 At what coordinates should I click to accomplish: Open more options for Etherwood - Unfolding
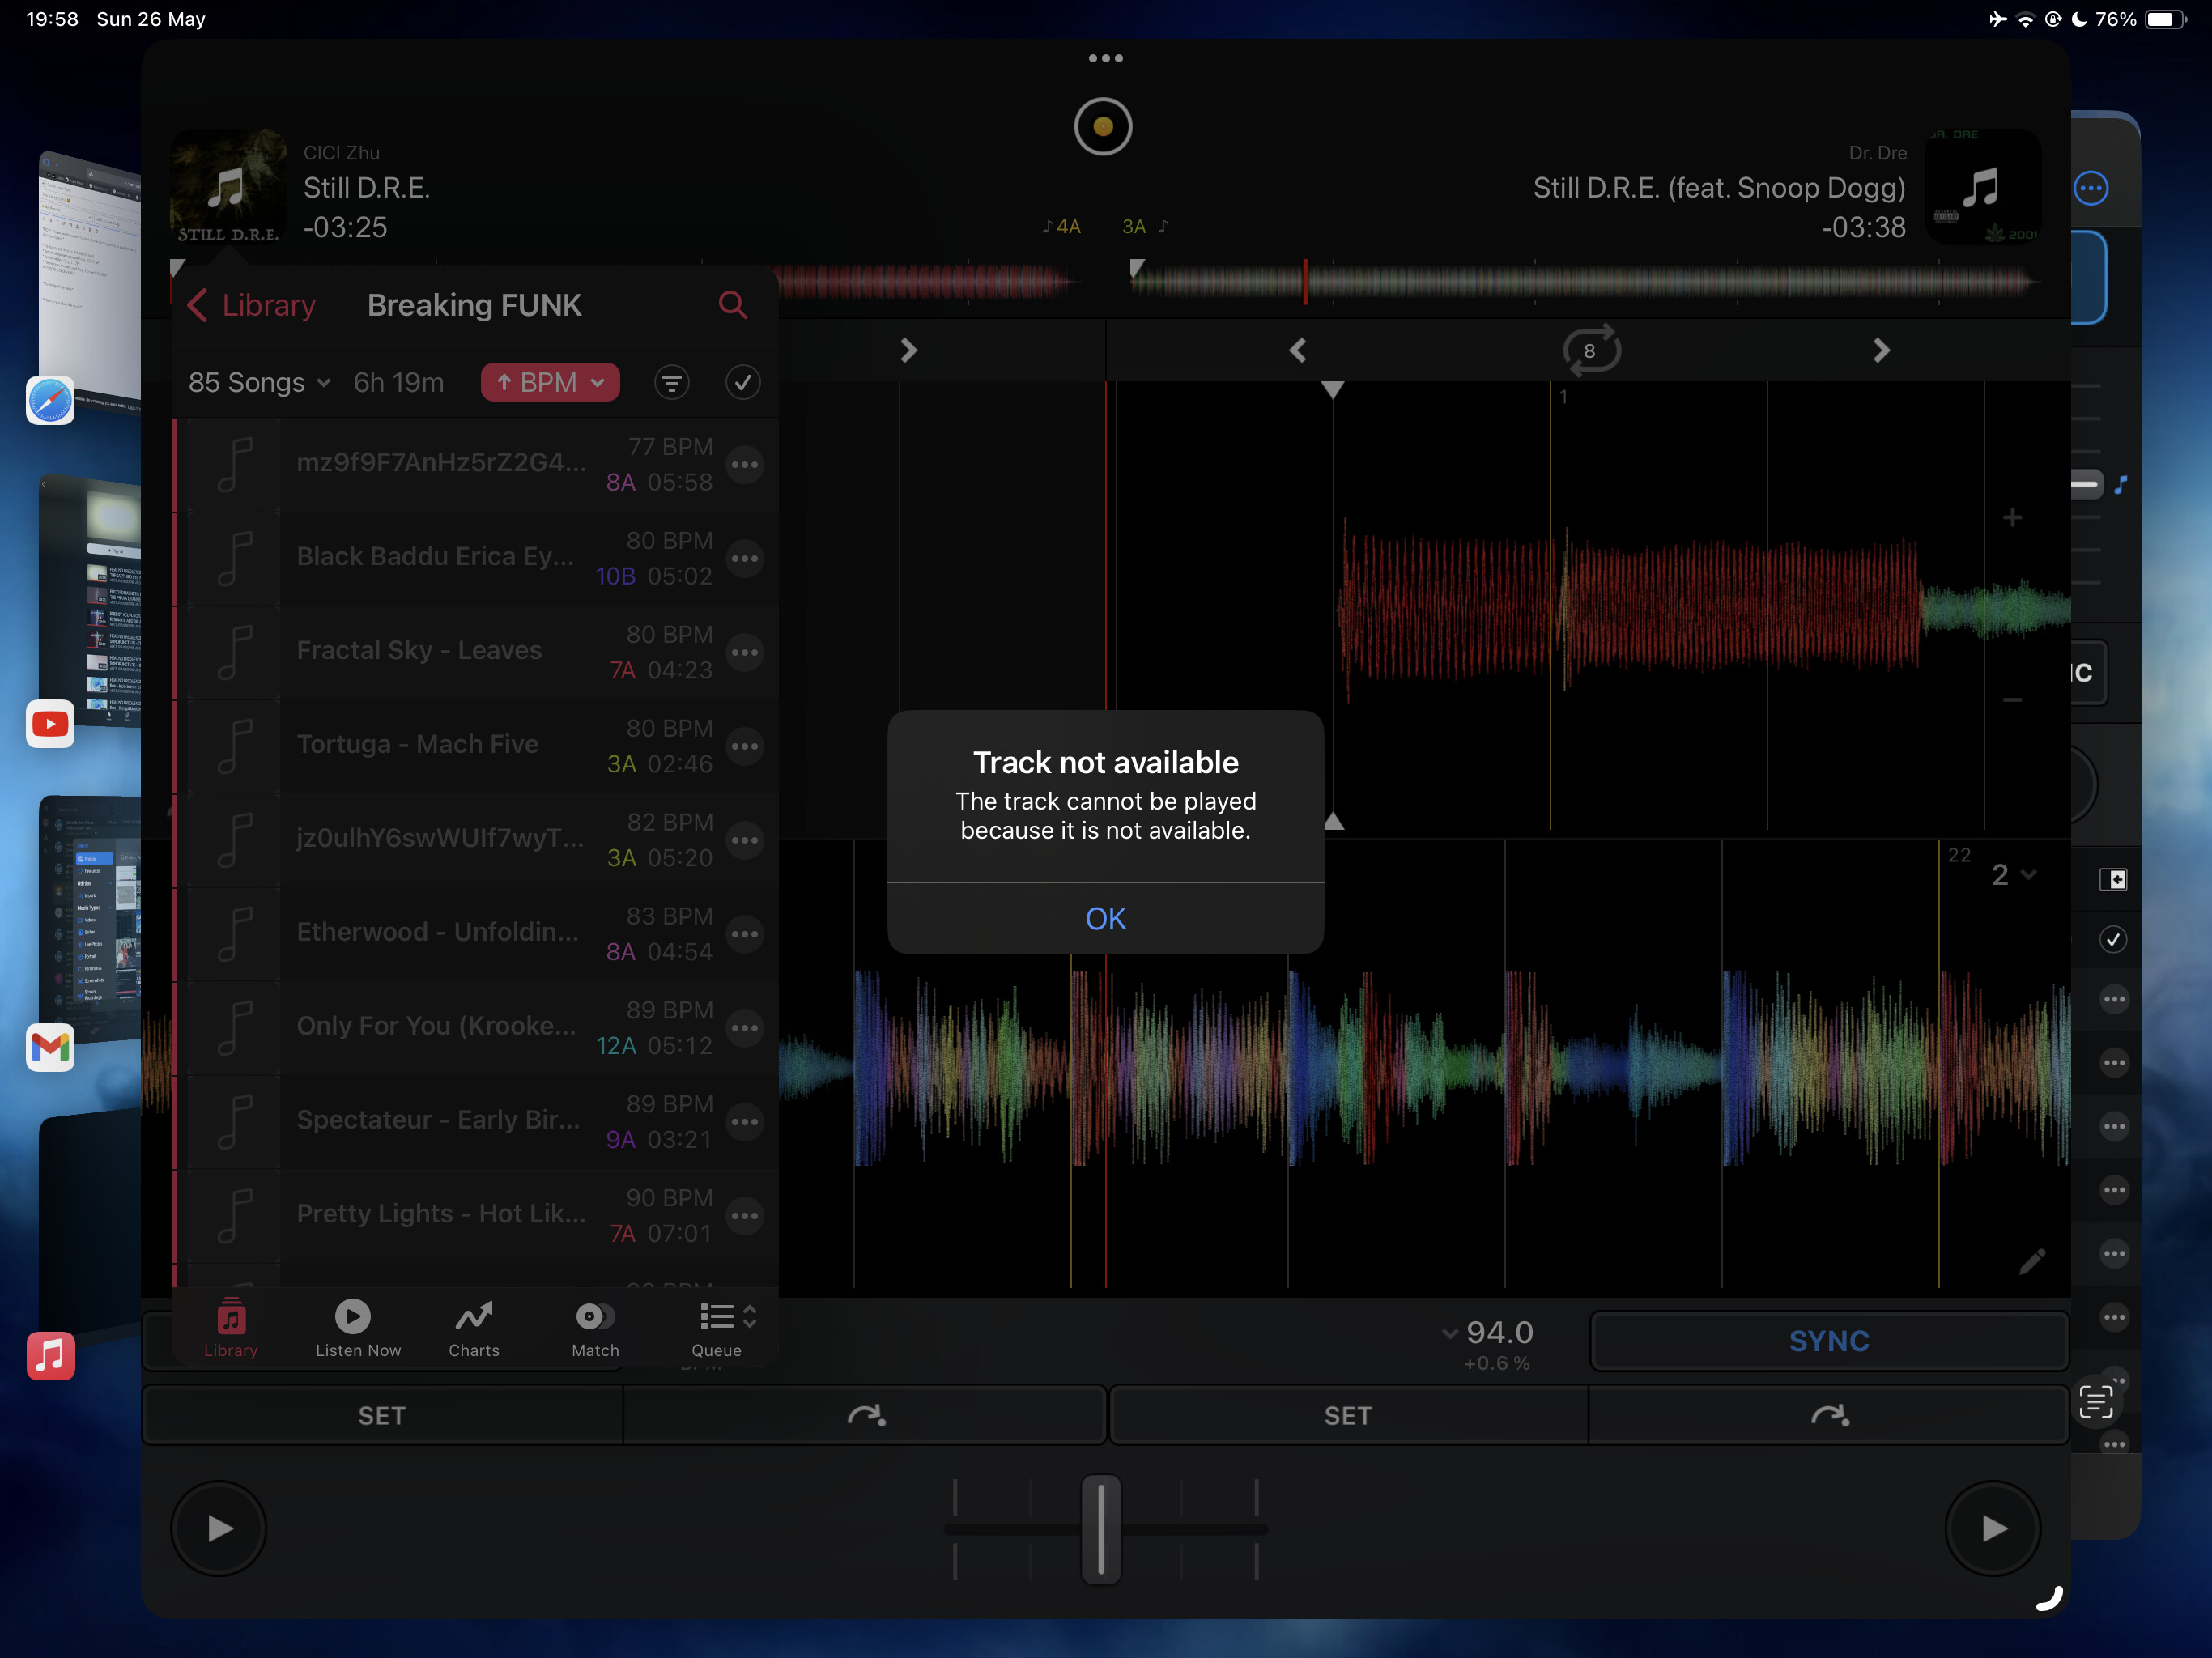[x=744, y=934]
